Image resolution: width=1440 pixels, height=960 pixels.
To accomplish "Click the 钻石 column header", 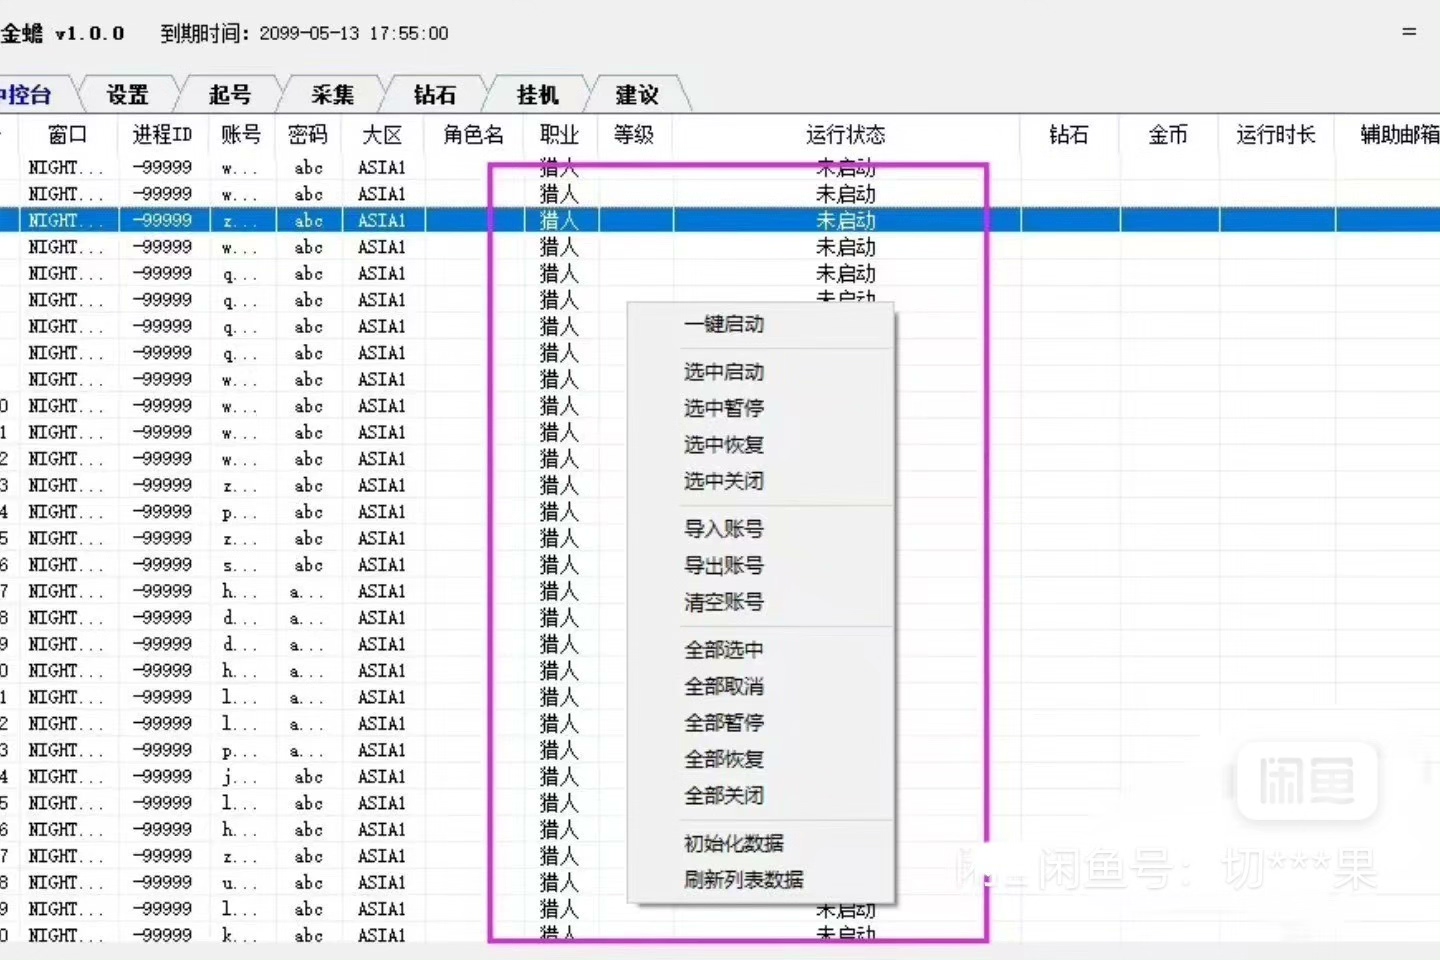I will coord(1069,135).
